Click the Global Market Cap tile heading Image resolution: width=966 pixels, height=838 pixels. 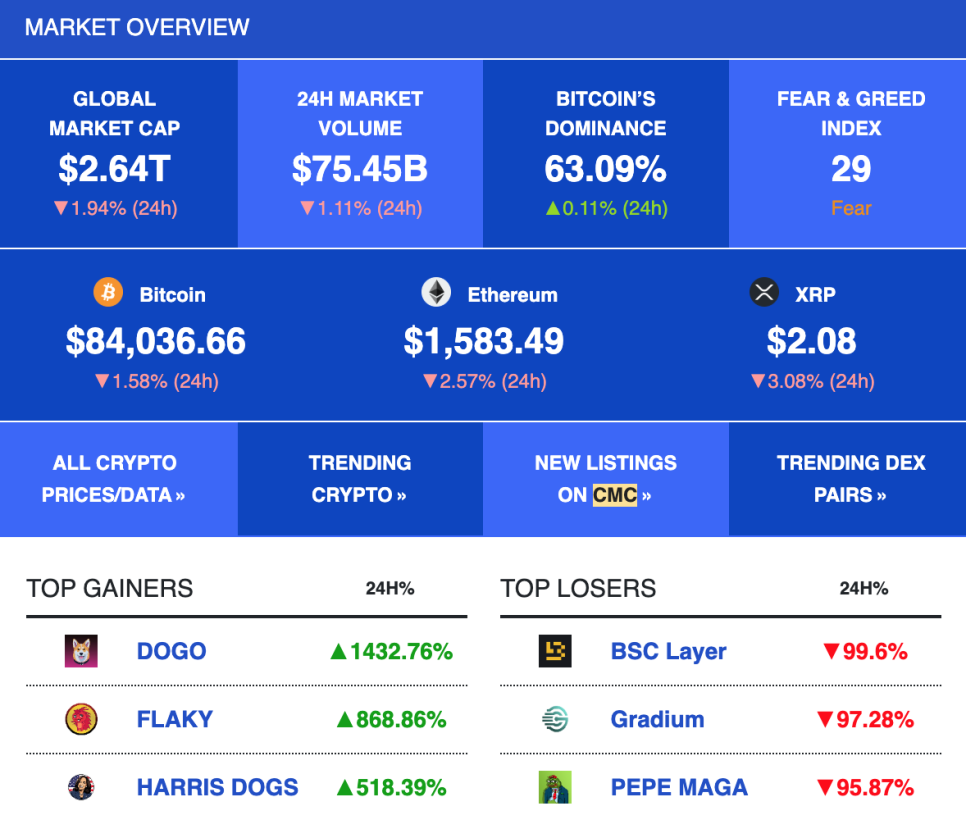point(115,113)
